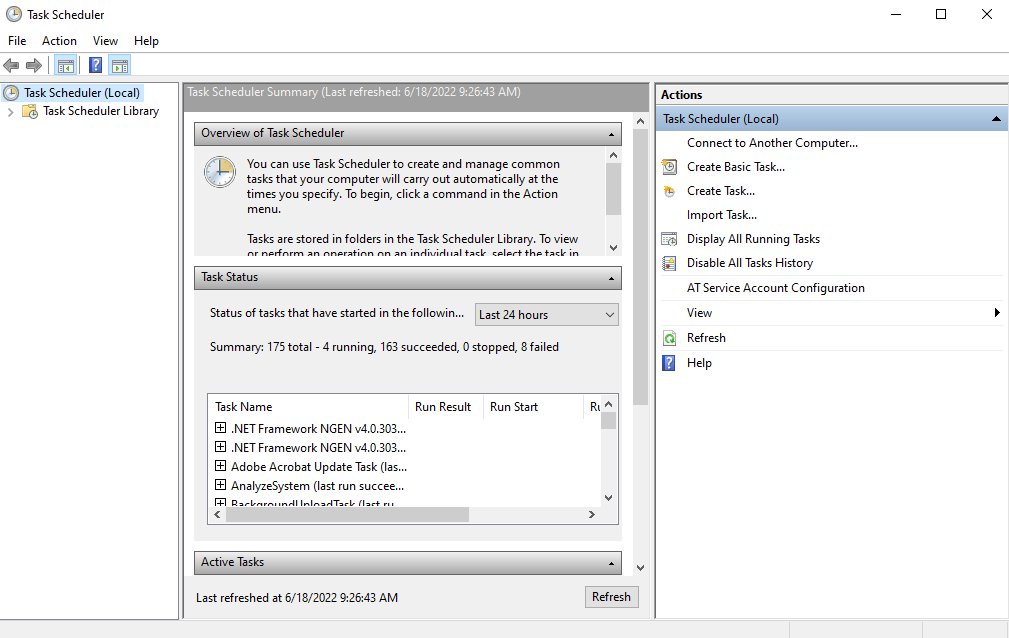Click main summary pane scroll down arrow
This screenshot has width=1009, height=638.
tap(640, 568)
